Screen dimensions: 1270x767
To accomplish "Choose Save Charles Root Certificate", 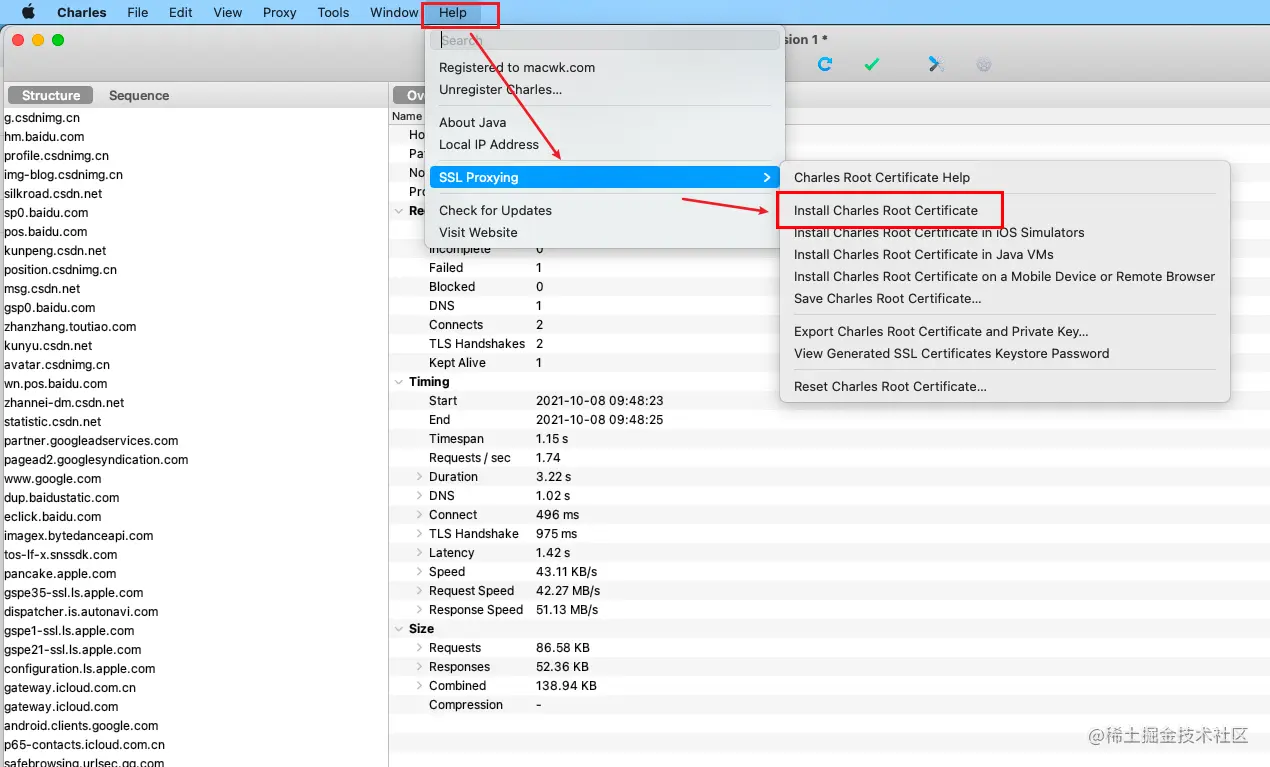I will pyautogui.click(x=887, y=298).
